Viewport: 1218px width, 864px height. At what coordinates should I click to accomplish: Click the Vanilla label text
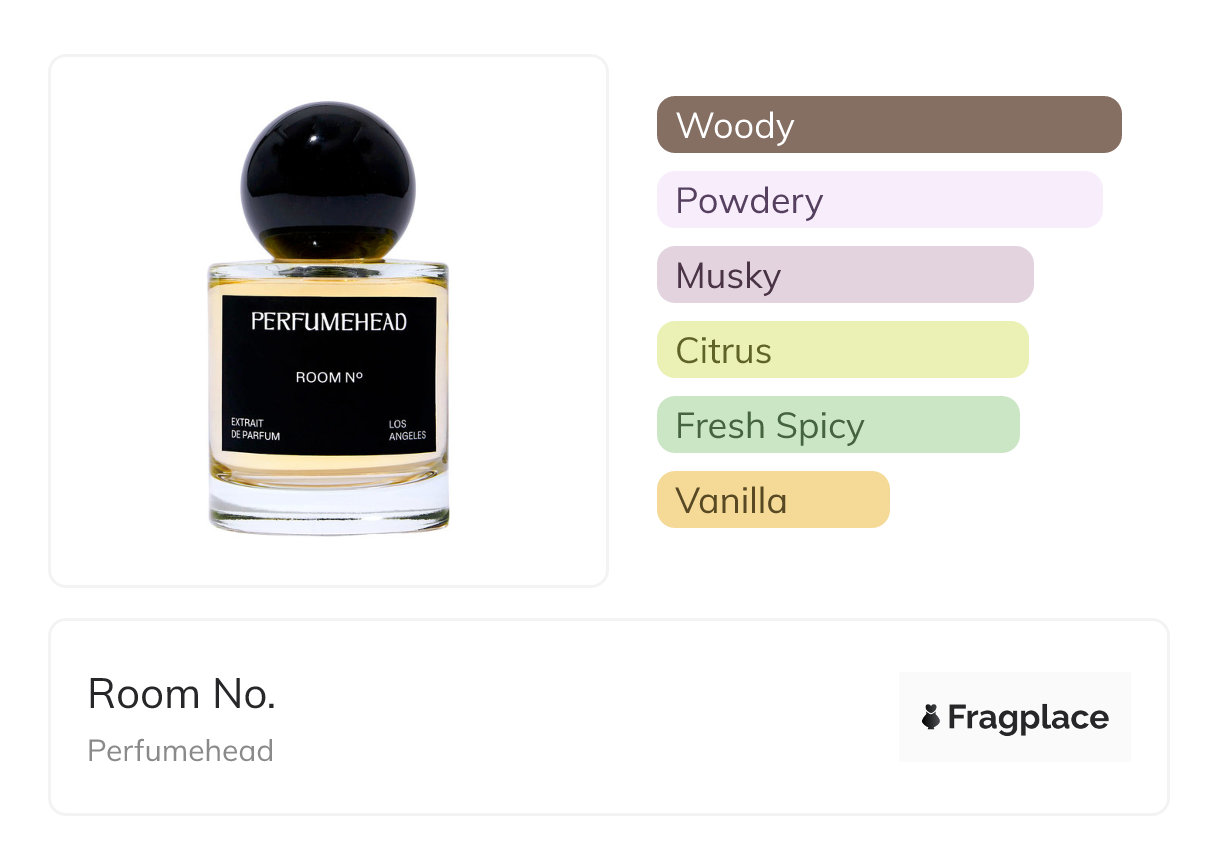(732, 501)
